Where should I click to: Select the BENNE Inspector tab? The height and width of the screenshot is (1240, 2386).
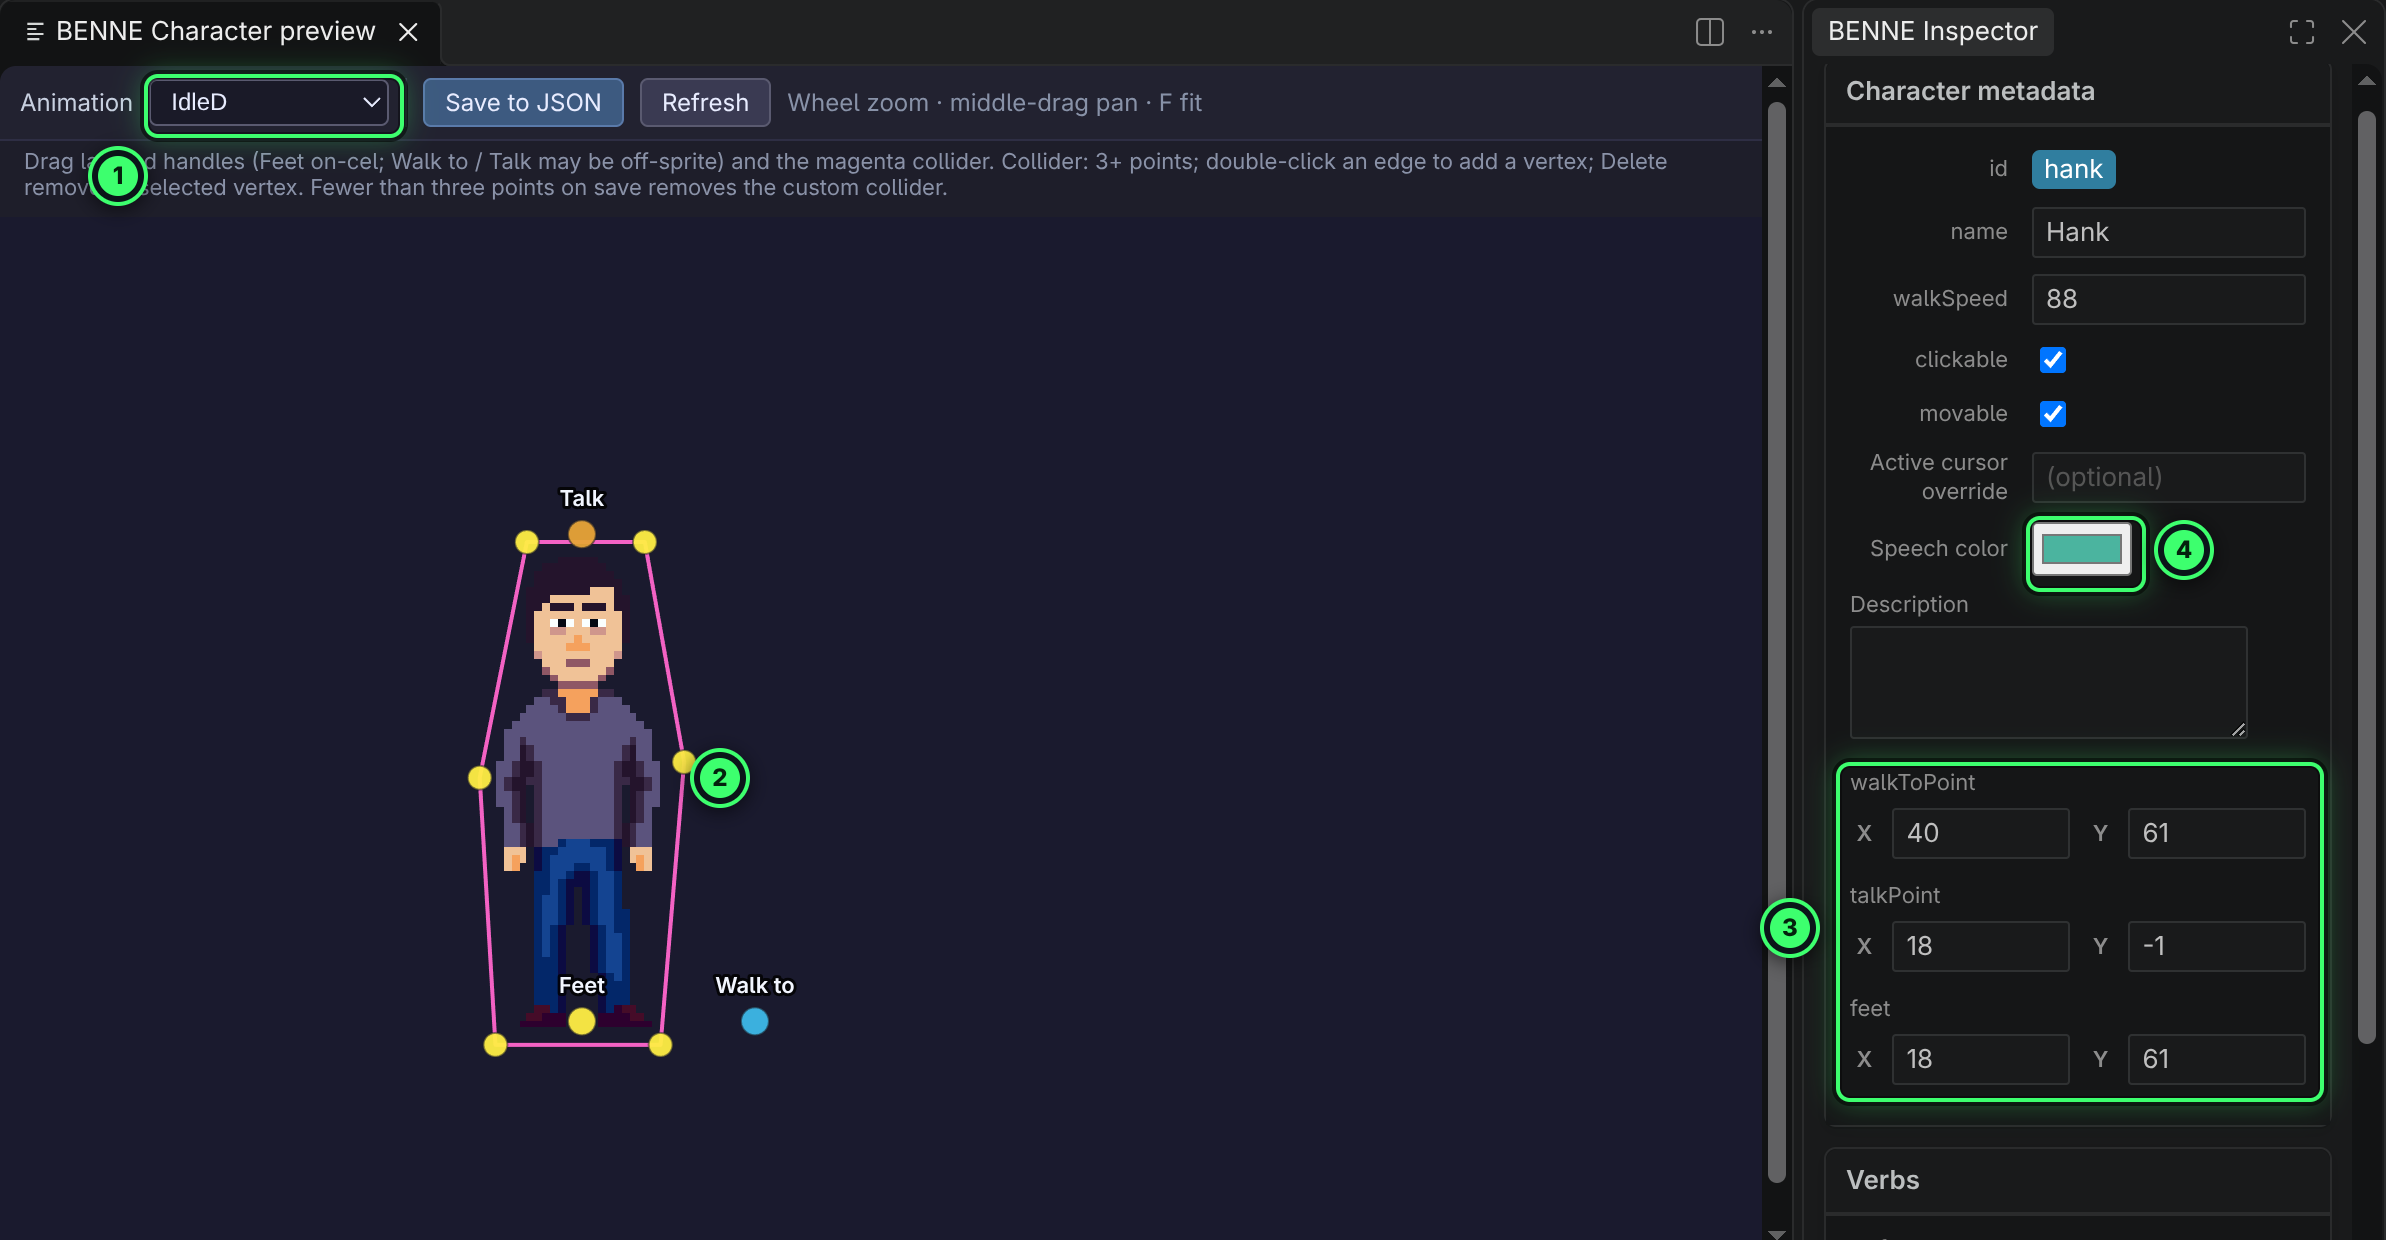click(1932, 32)
